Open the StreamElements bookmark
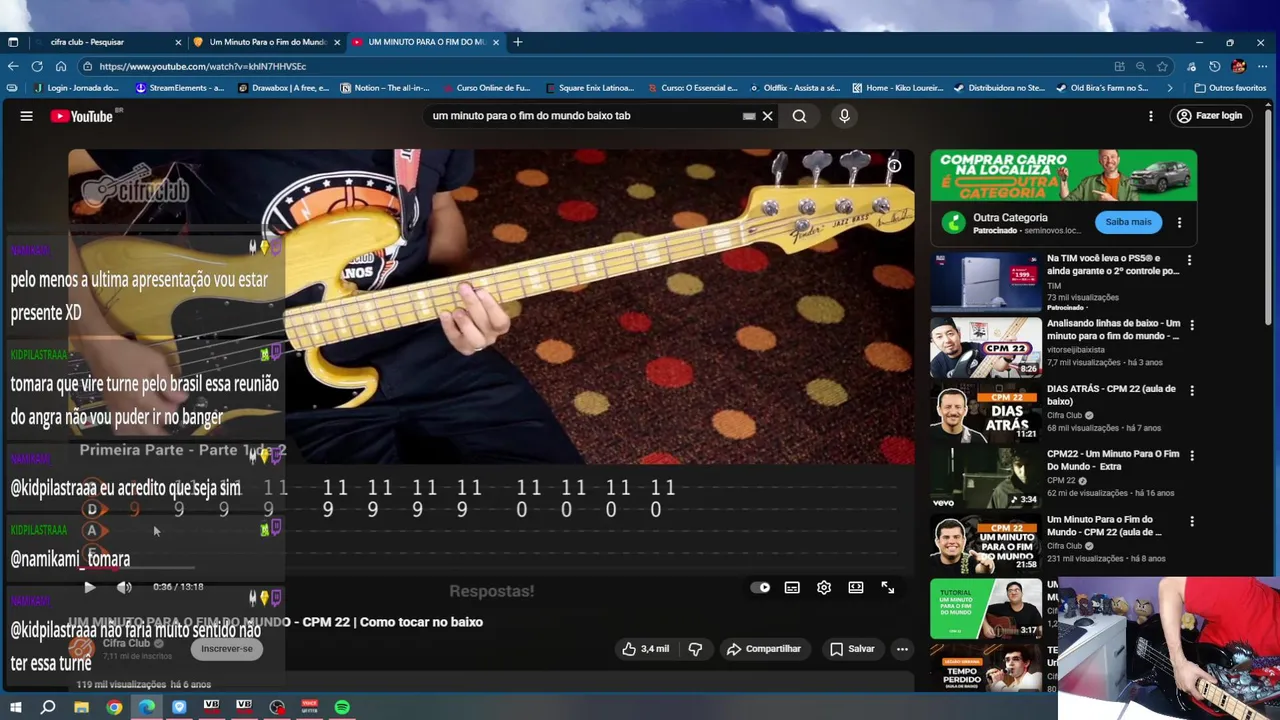1280x720 pixels. pos(180,88)
